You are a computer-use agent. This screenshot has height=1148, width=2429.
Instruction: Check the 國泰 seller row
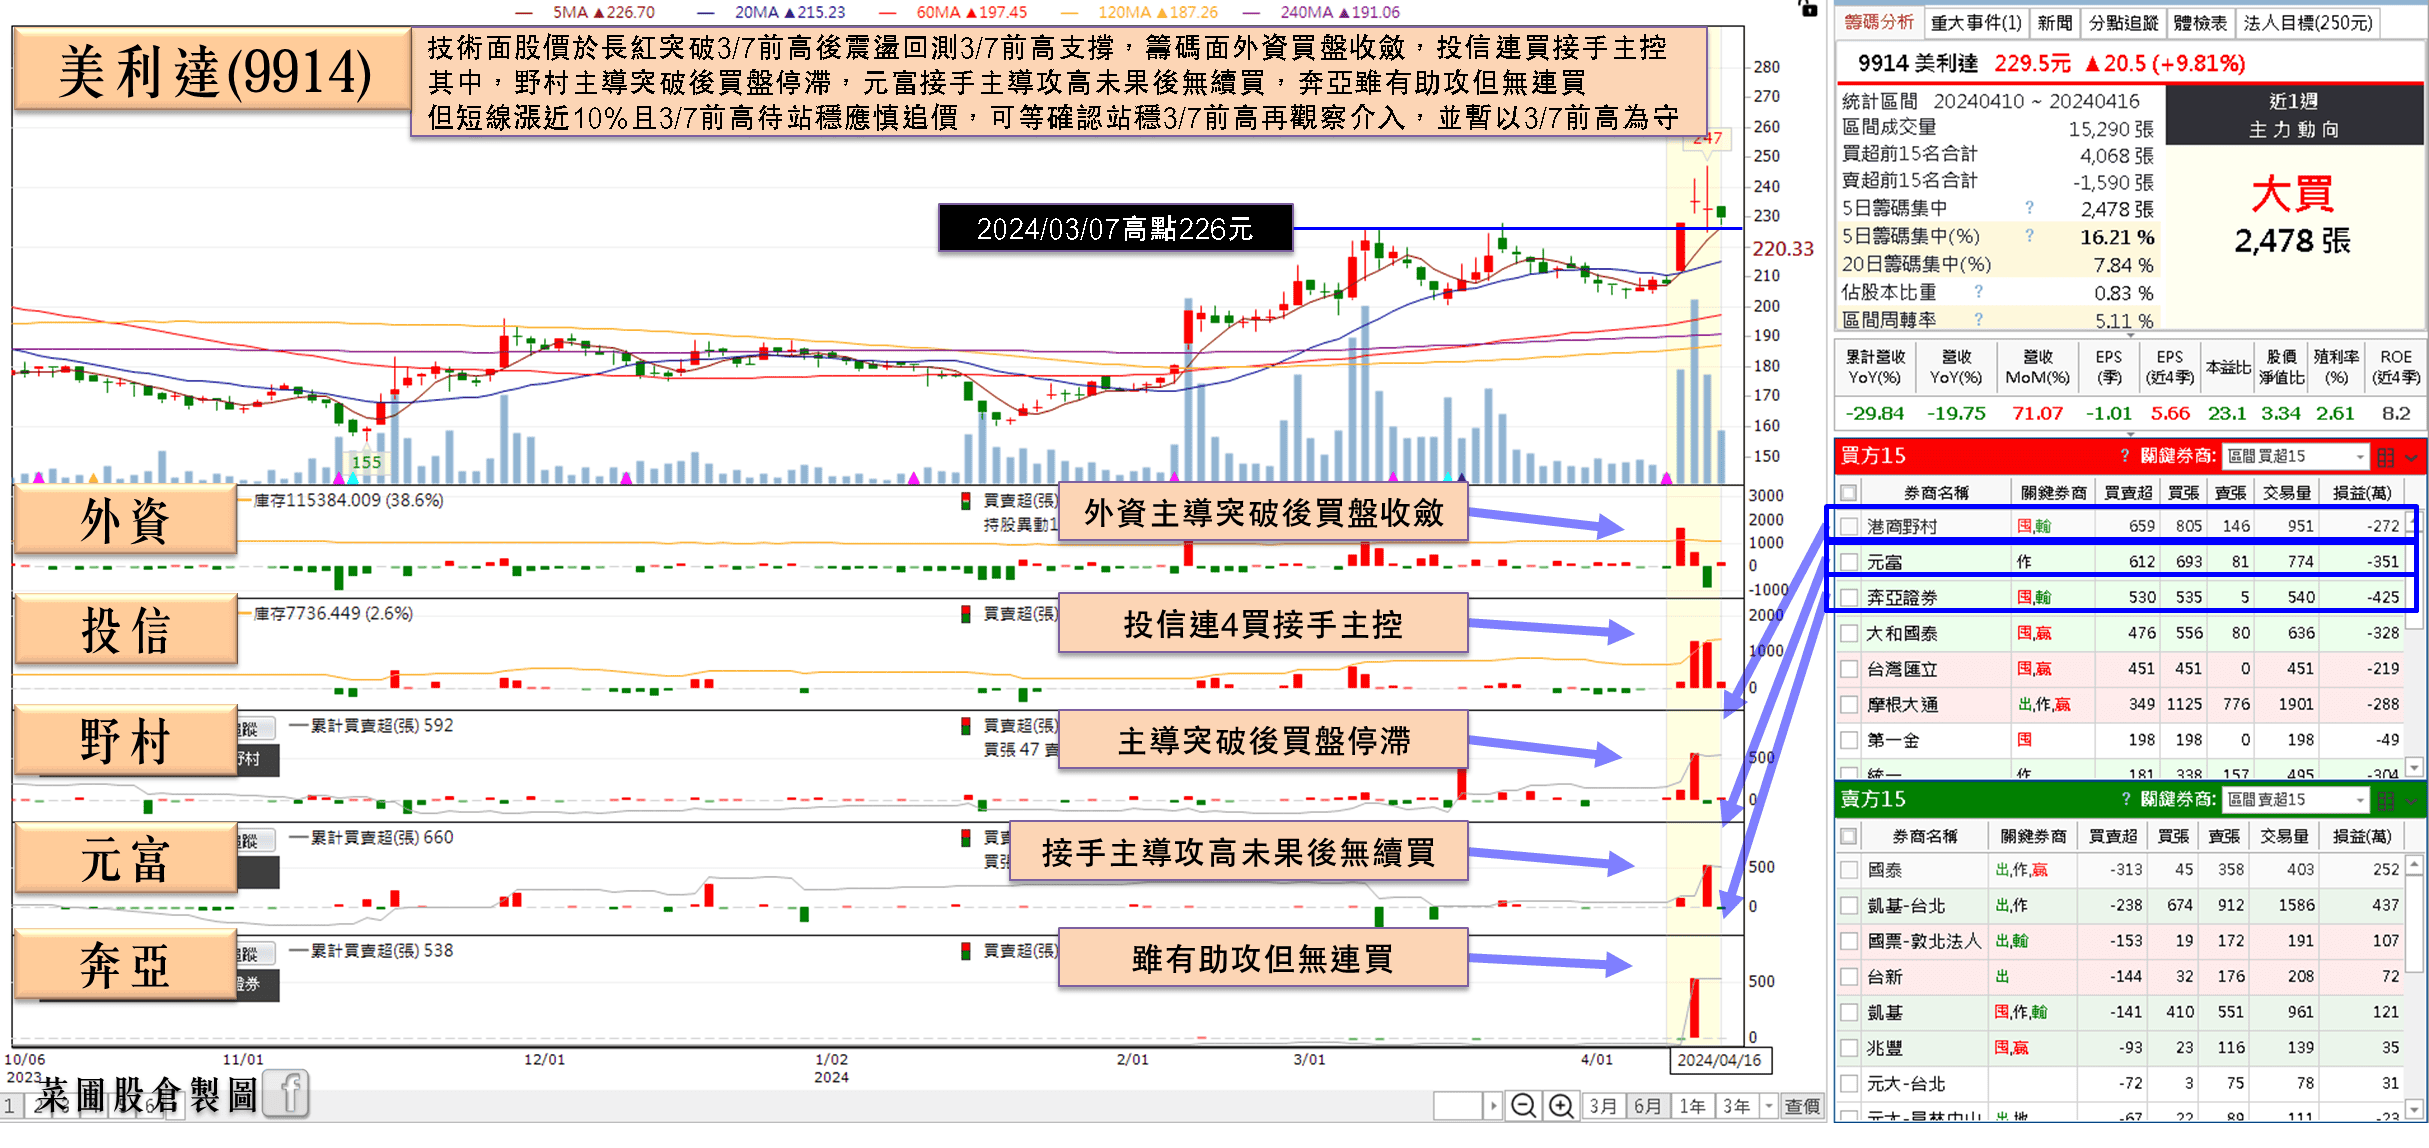point(1849,870)
